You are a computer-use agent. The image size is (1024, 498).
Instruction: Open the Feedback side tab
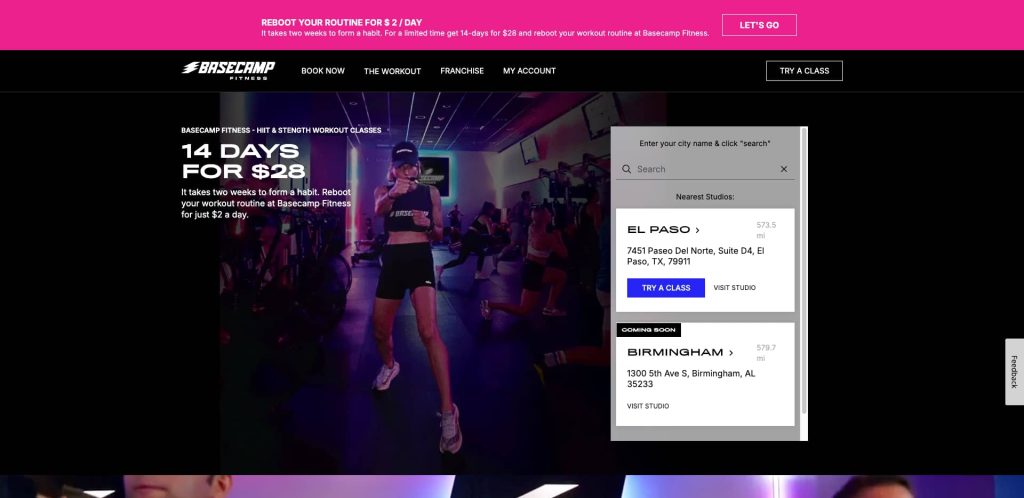1014,371
